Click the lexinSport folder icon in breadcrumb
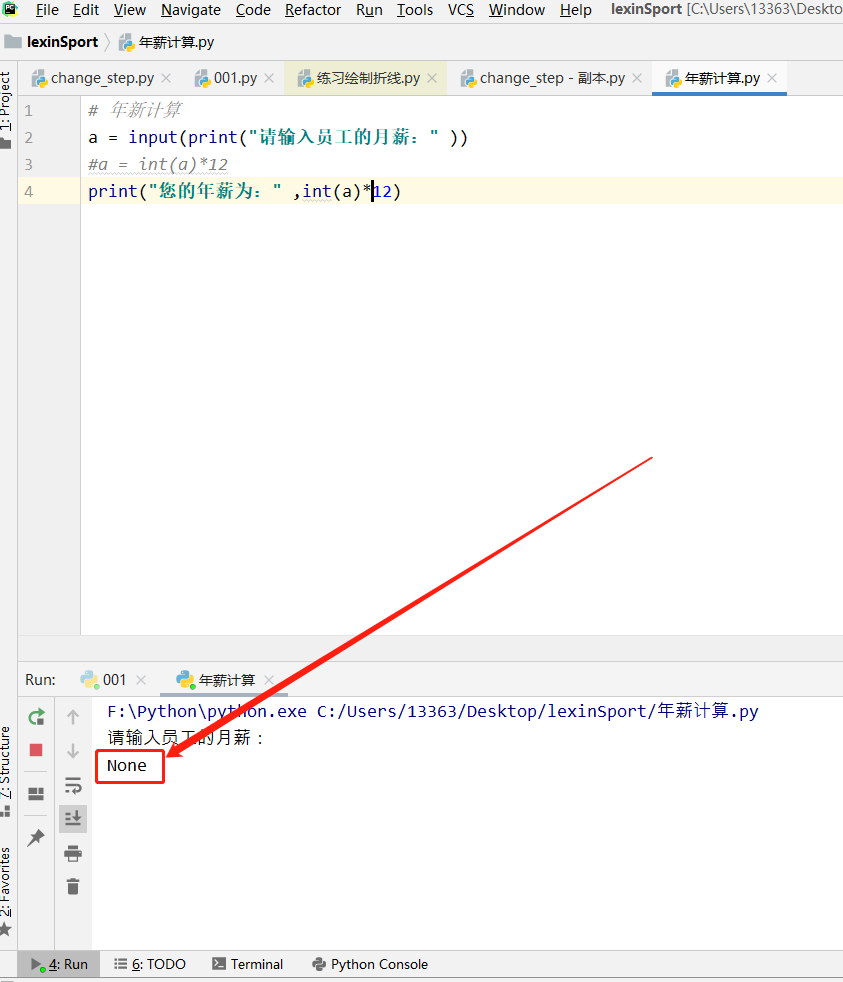Viewport: 843px width, 982px height. click(x=13, y=42)
